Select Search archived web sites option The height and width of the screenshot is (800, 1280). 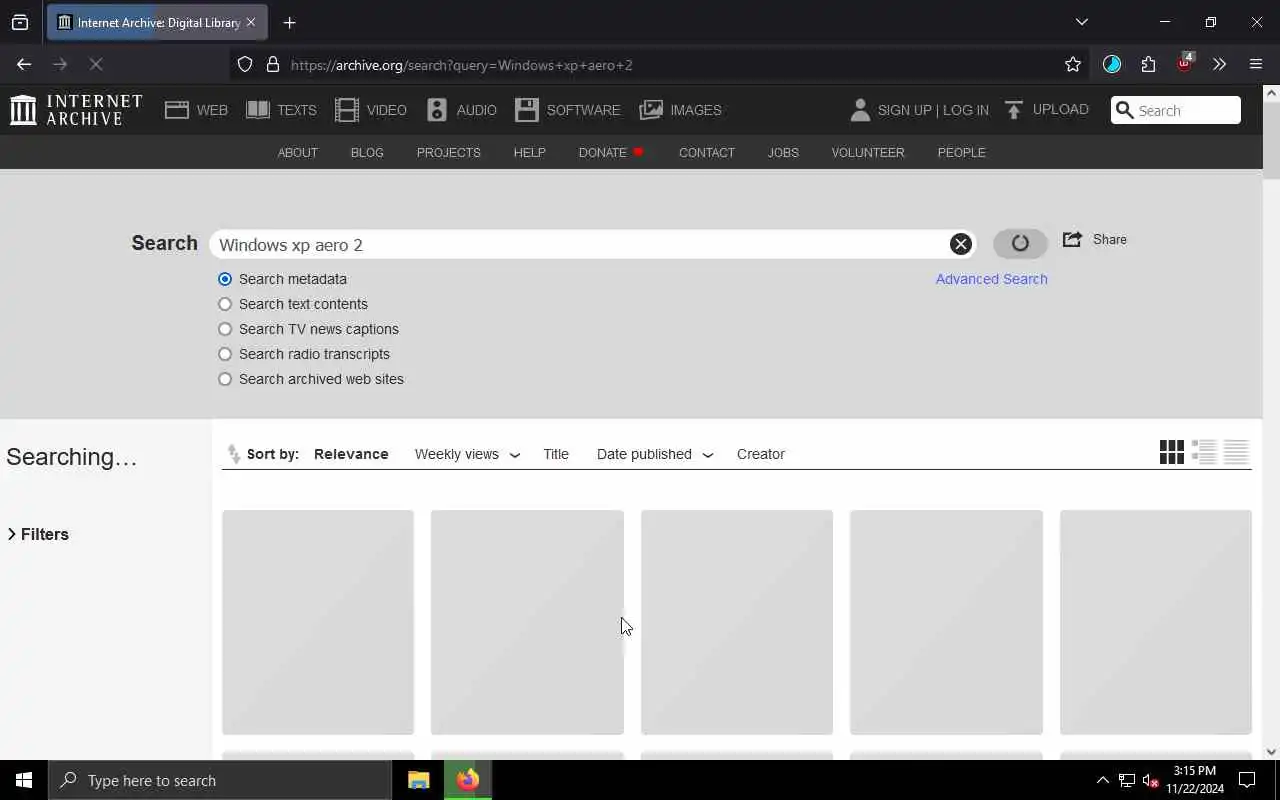pos(225,379)
